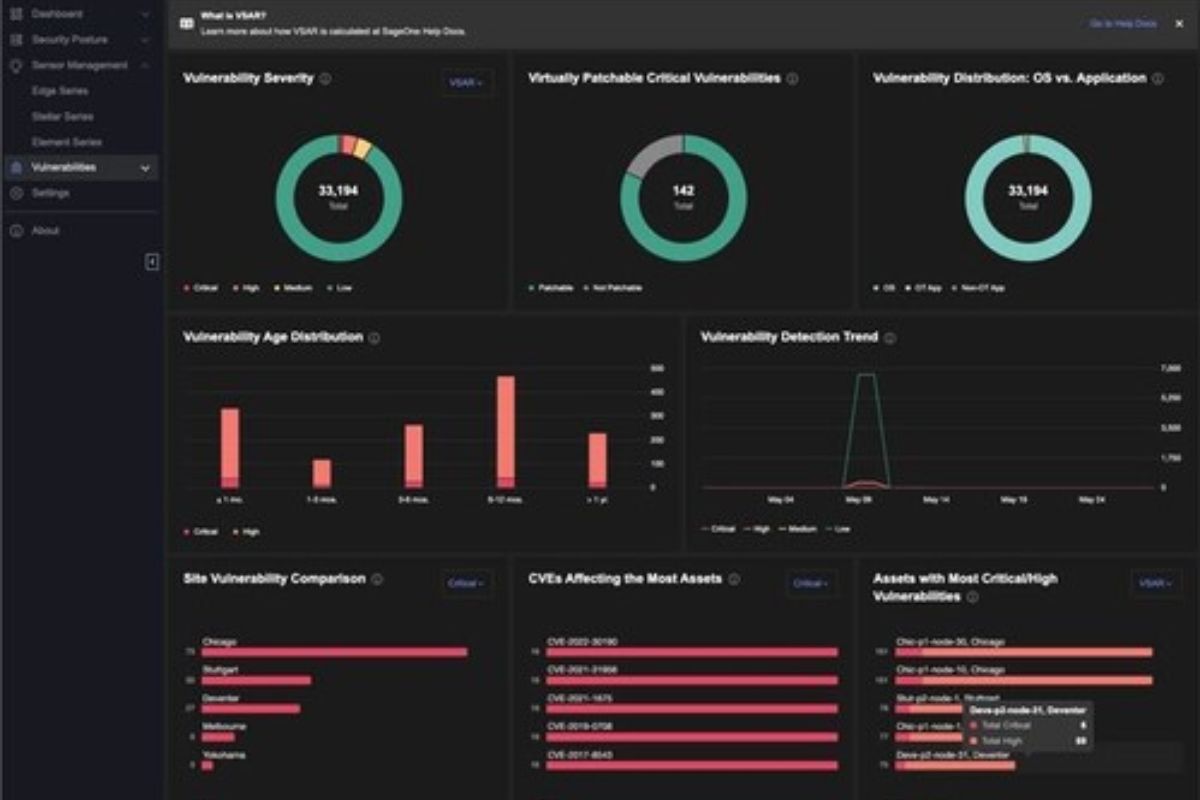Click the info icon beside Vulnerability Severity
Screen dimensions: 1200x800
pos(325,77)
